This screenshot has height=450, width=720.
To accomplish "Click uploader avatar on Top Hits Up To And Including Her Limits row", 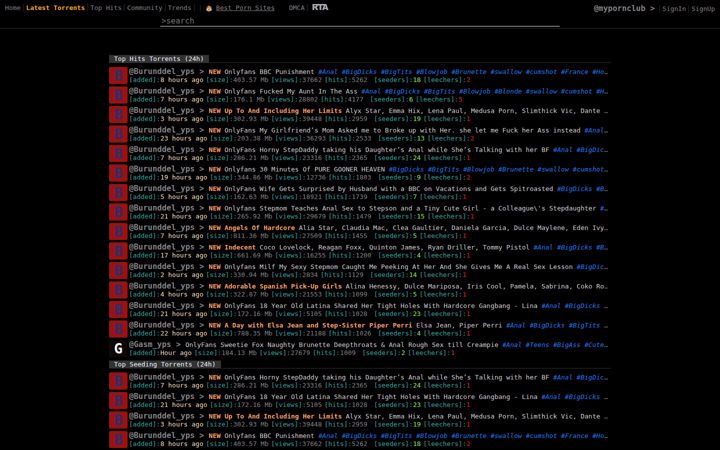I will [x=118, y=114].
